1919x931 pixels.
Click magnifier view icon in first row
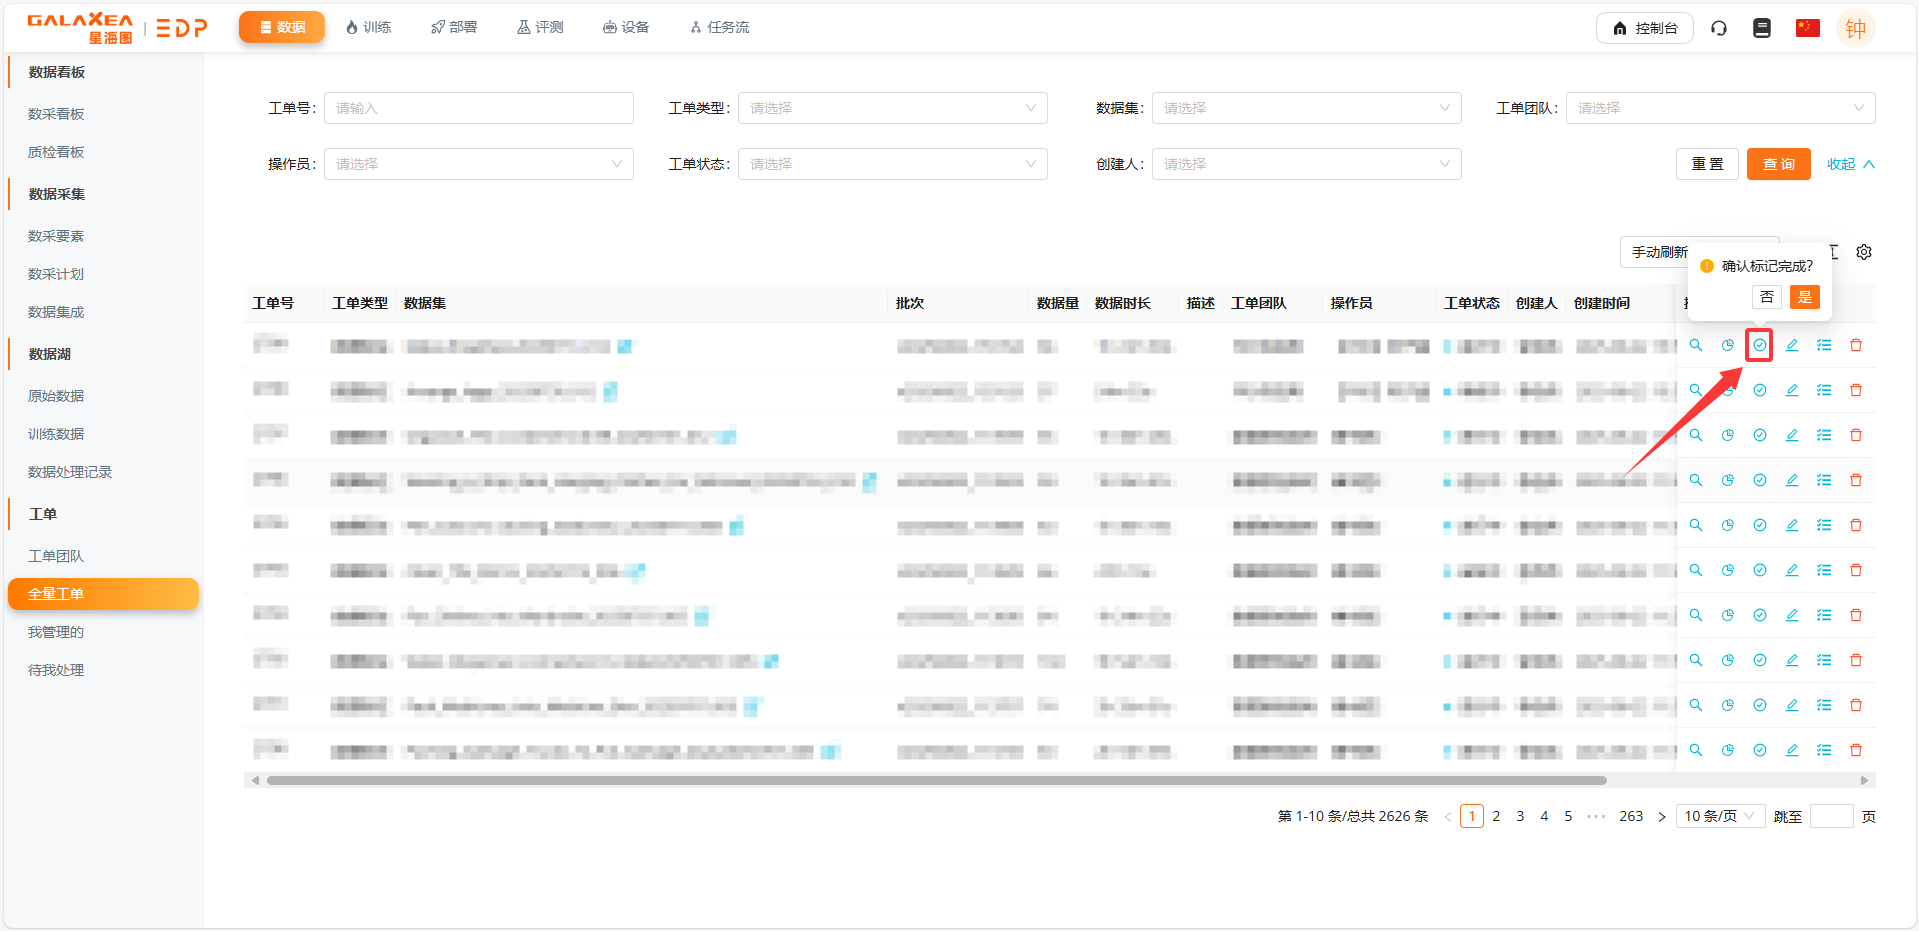(x=1696, y=345)
